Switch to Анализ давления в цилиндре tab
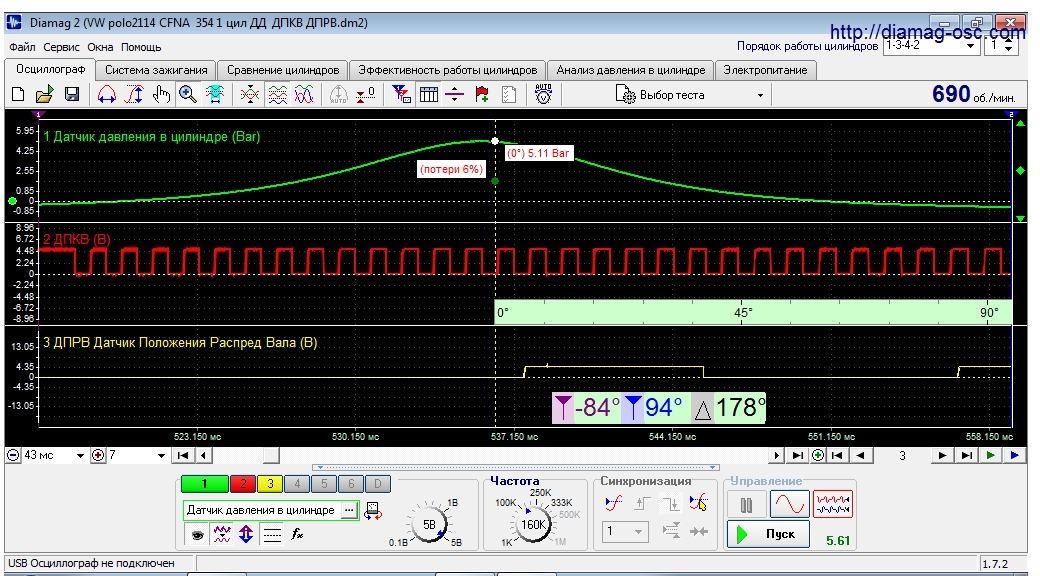Image resolution: width=1040 pixels, height=576 pixels. point(631,70)
